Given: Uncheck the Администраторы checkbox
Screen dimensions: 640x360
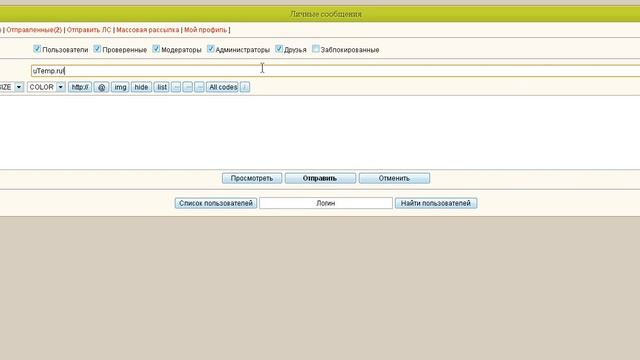Looking at the screenshot, I should coord(211,49).
